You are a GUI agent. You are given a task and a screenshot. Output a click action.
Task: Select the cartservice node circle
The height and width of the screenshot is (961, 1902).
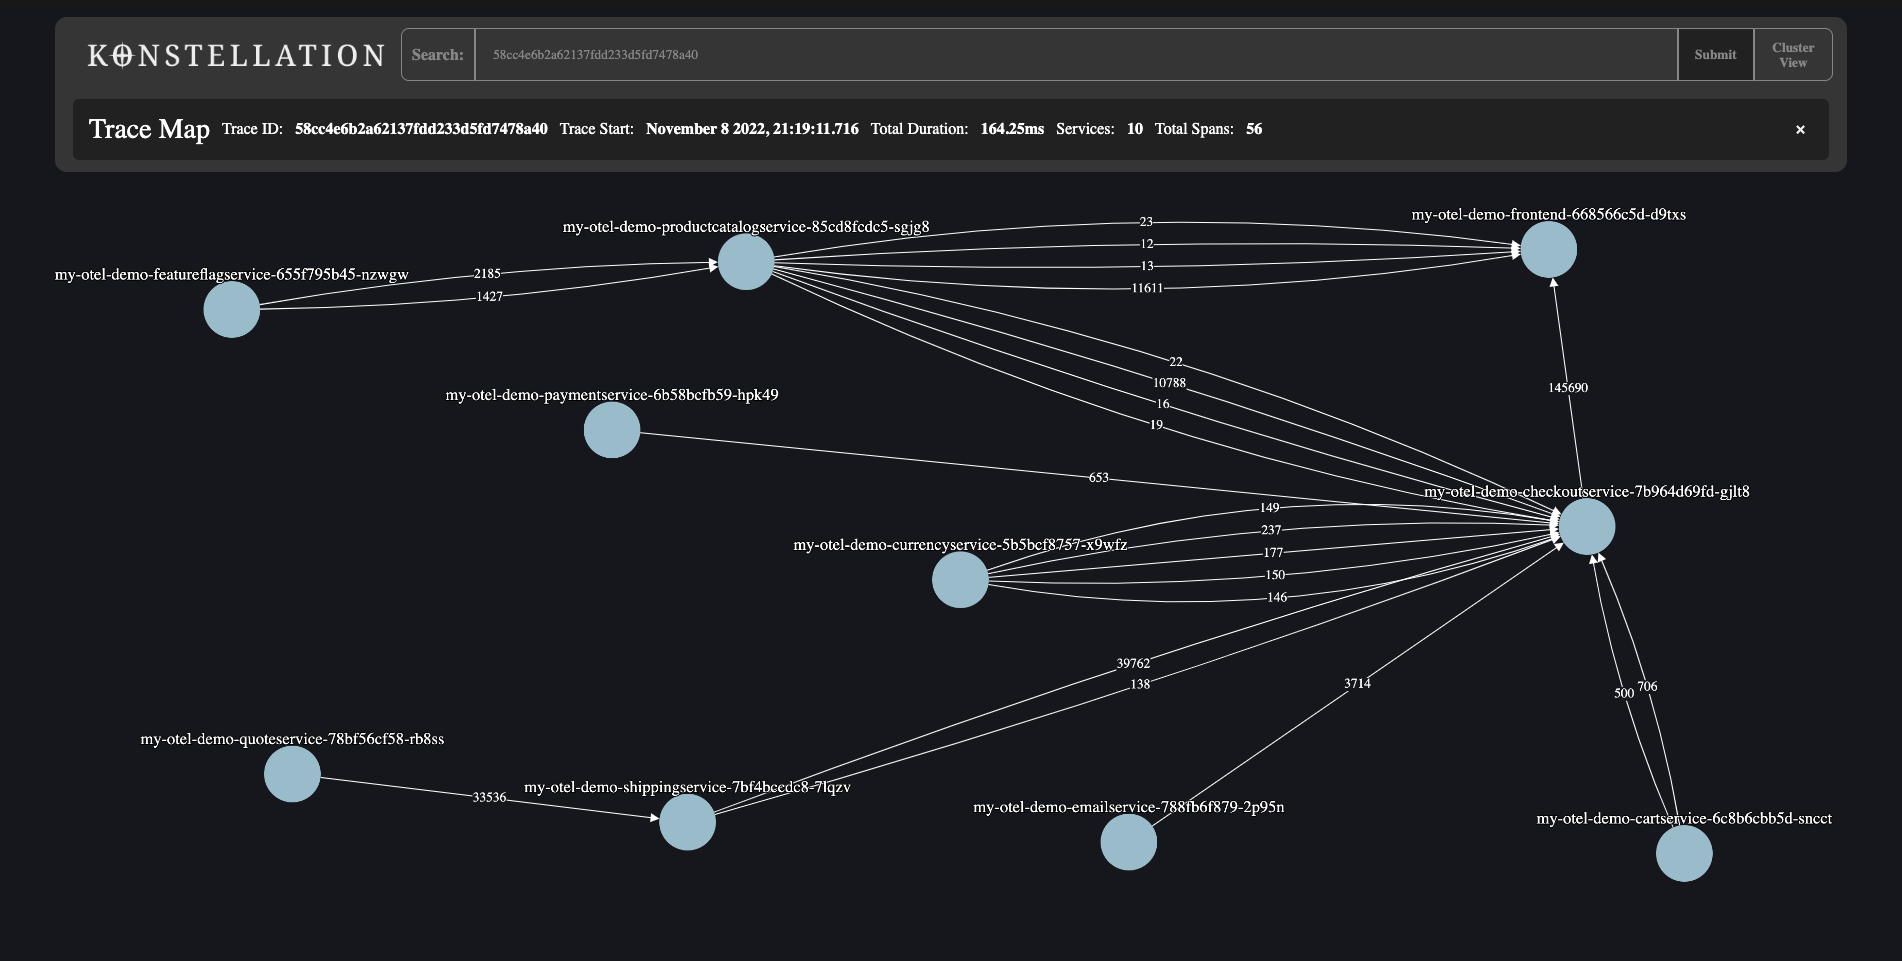click(x=1684, y=854)
